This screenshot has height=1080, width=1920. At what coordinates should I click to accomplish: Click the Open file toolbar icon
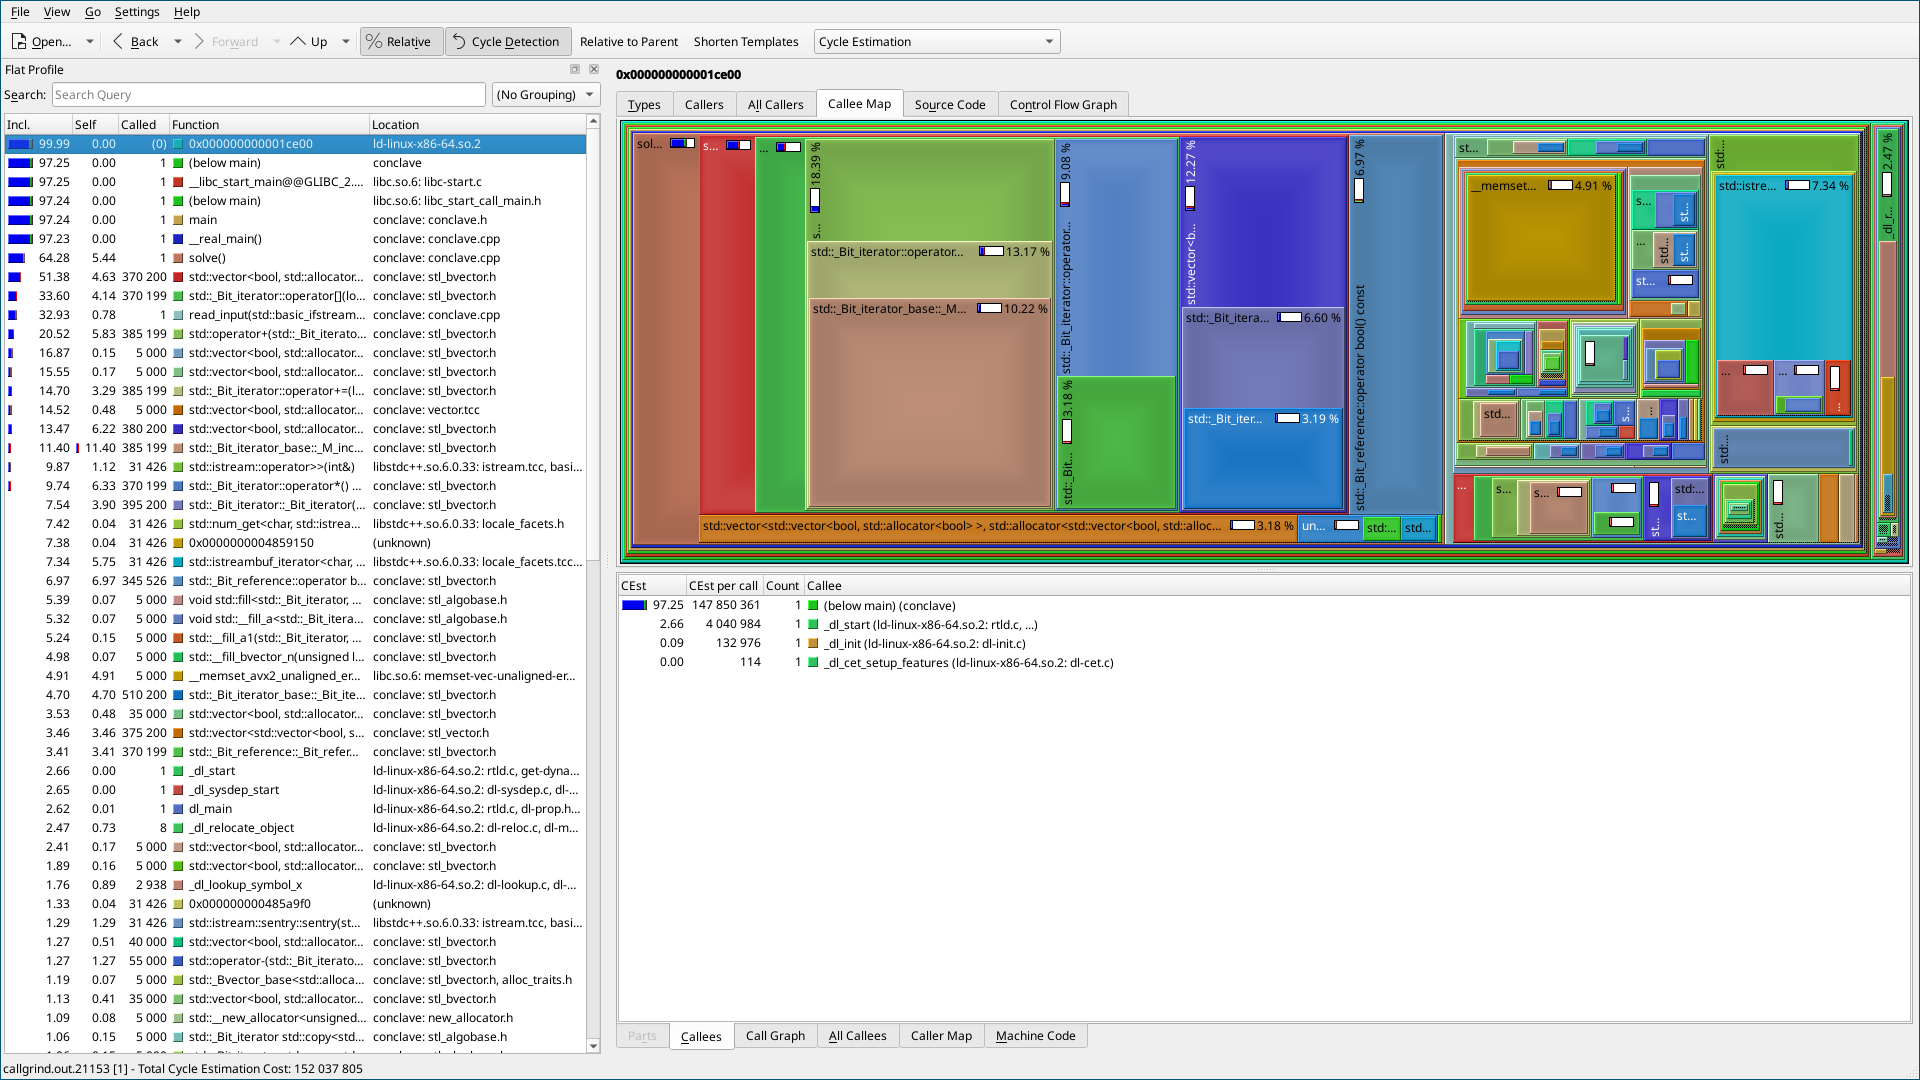coord(19,42)
